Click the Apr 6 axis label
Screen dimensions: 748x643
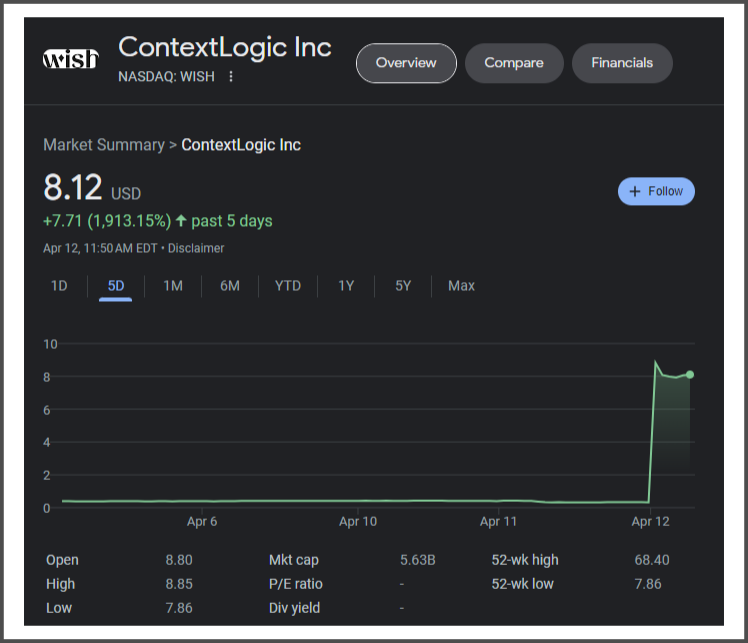(x=202, y=521)
